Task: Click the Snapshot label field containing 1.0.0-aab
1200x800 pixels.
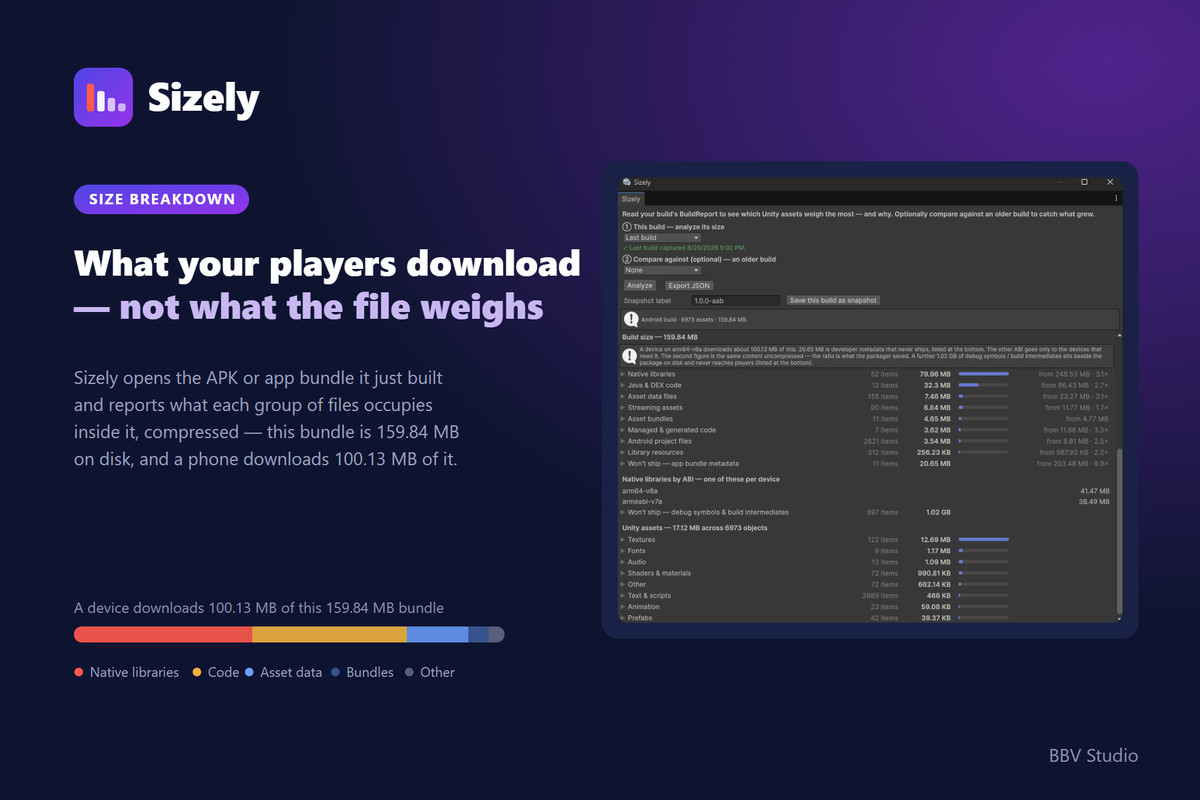Action: pos(735,300)
